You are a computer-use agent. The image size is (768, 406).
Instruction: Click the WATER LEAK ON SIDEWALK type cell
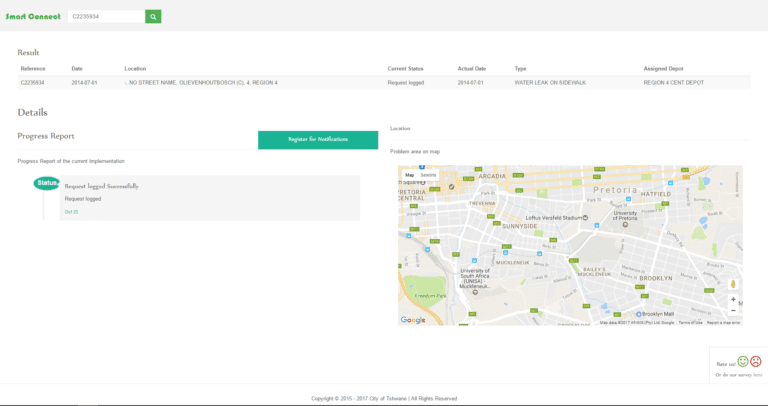click(550, 83)
